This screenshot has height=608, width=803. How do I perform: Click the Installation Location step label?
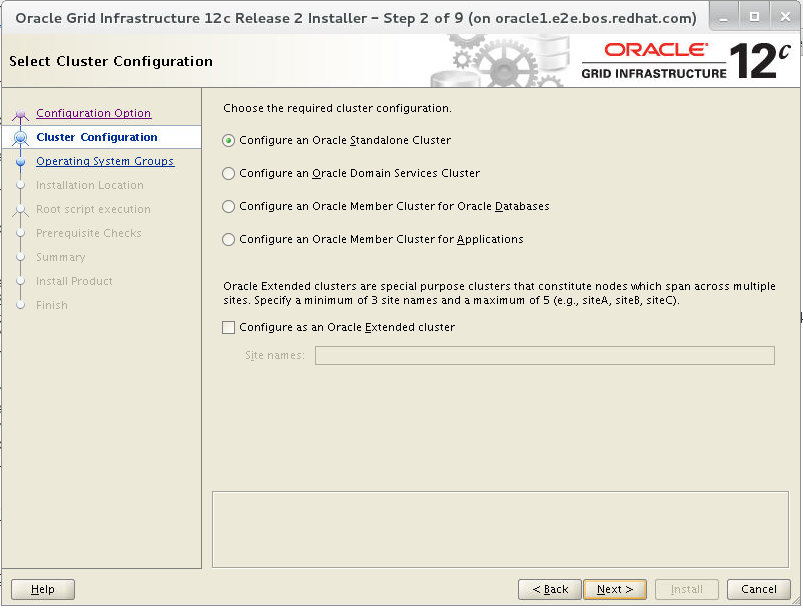pyautogui.click(x=90, y=185)
